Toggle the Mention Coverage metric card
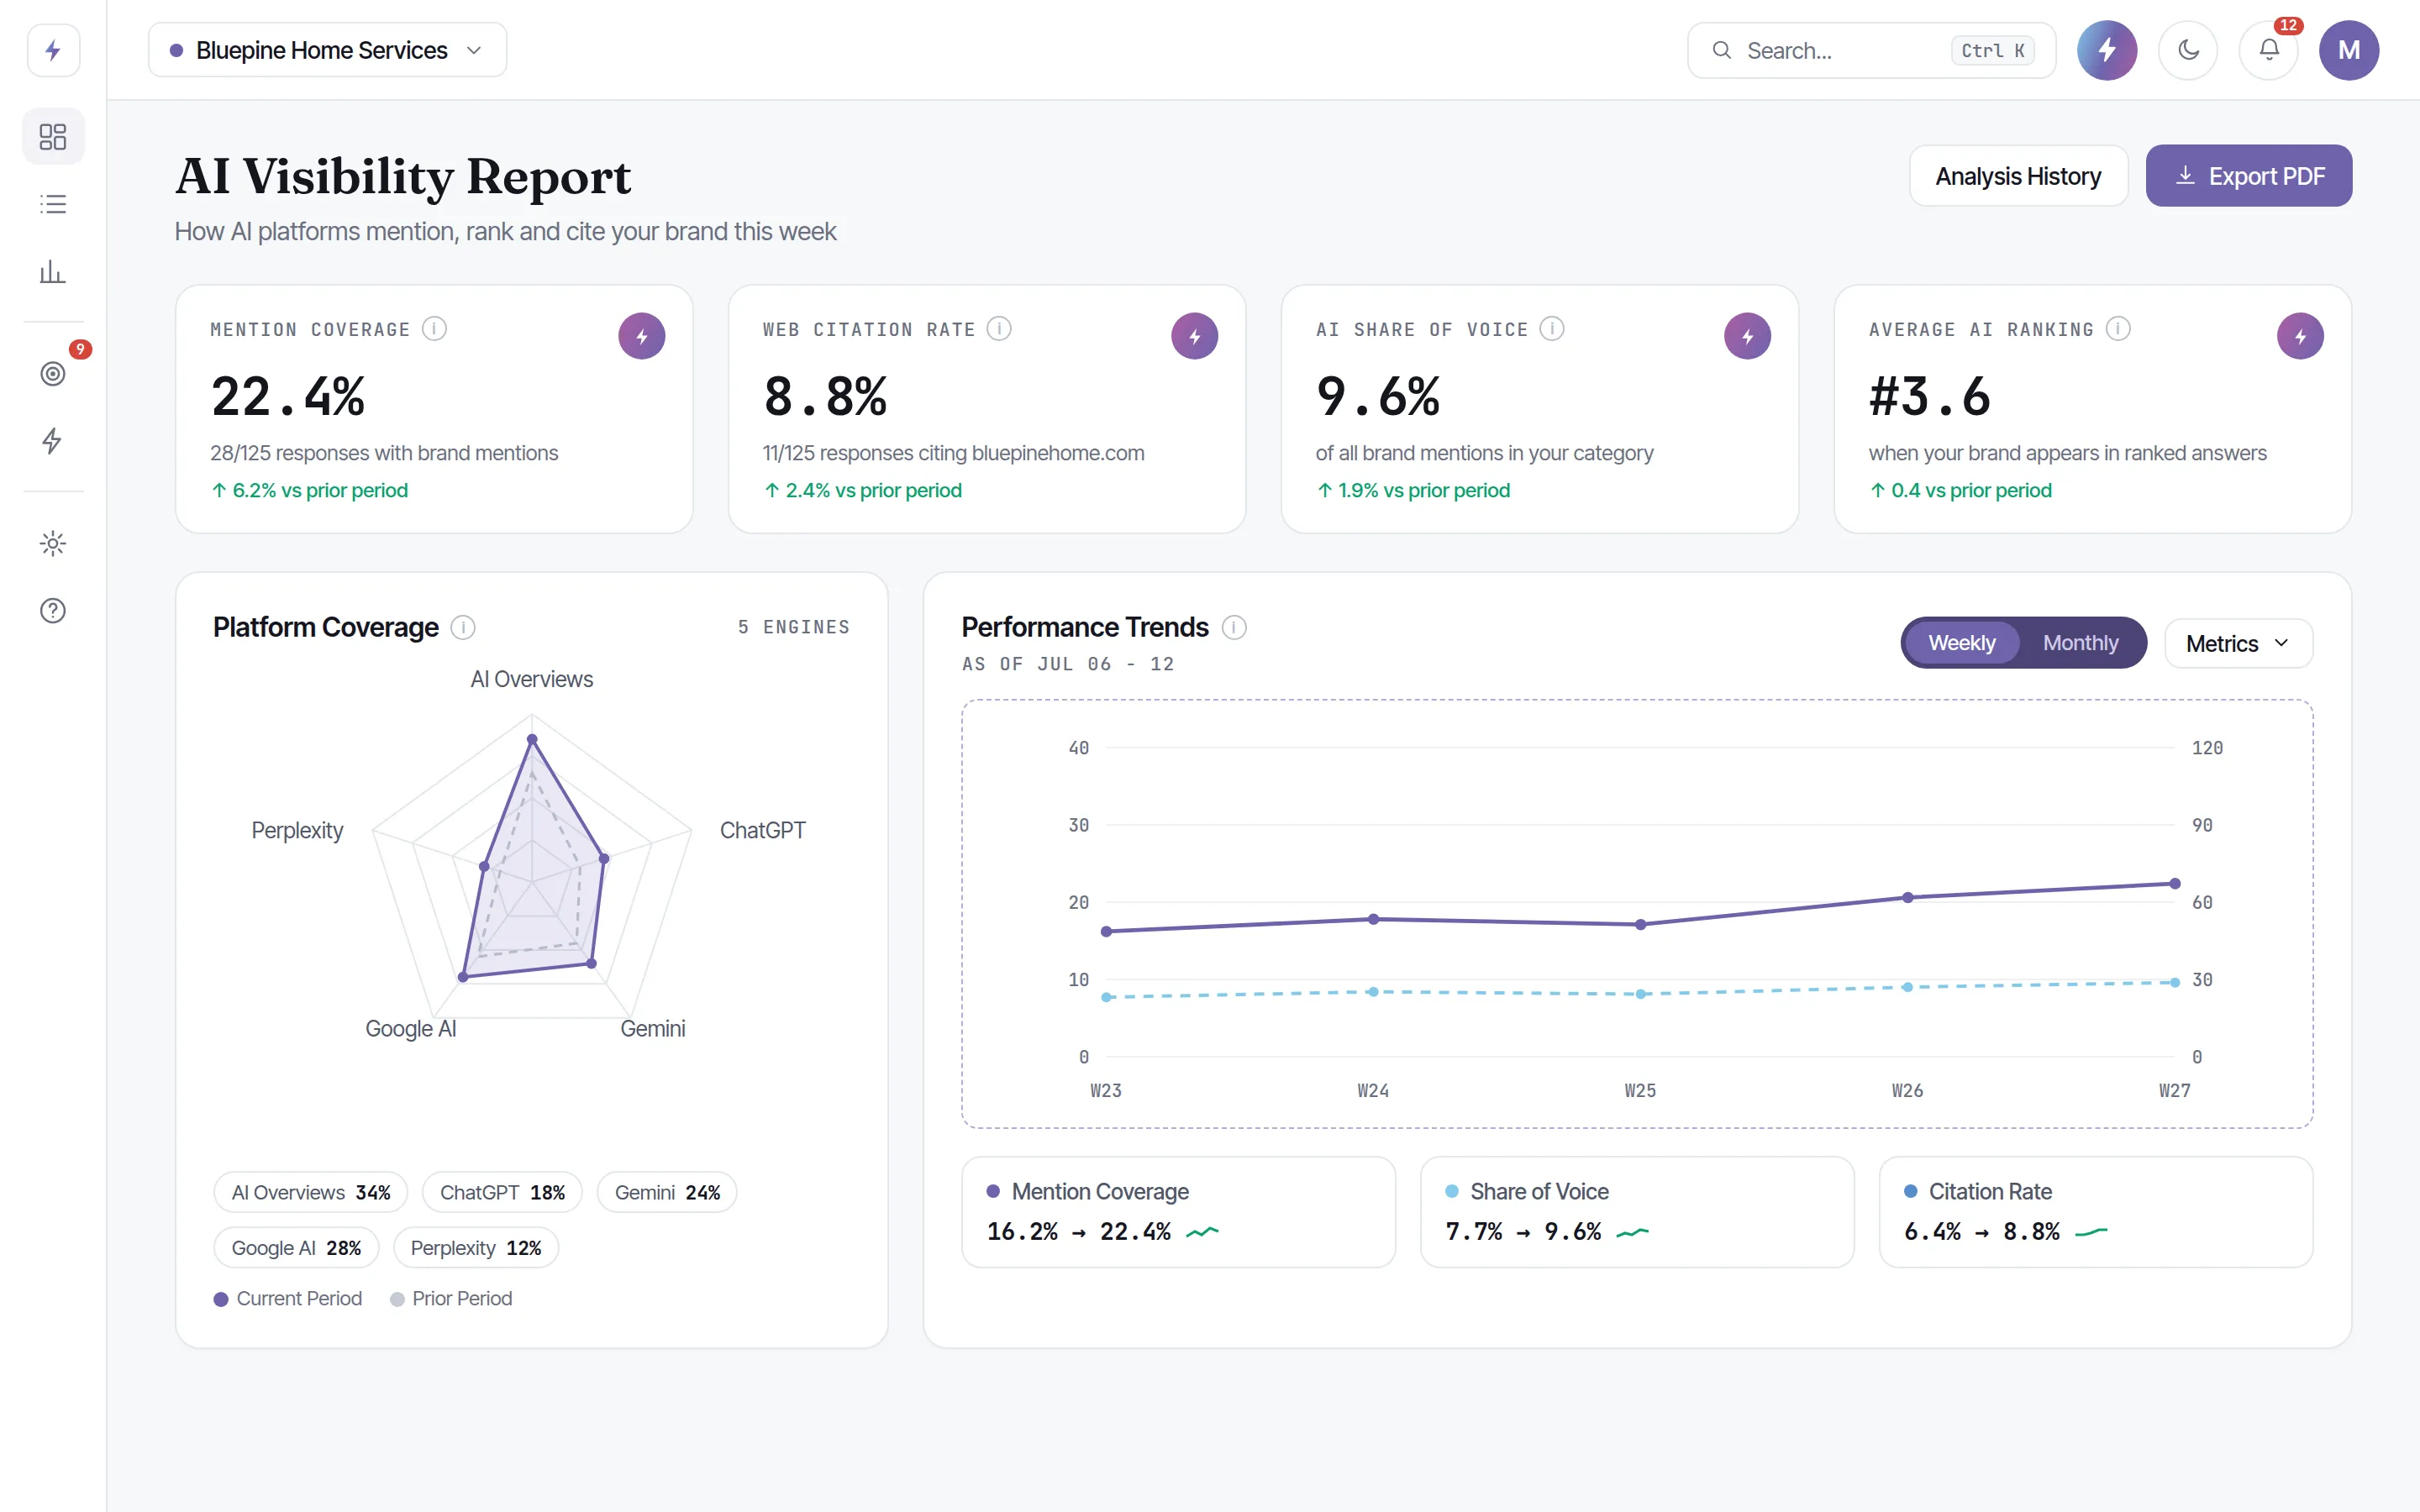 pyautogui.click(x=1178, y=1212)
